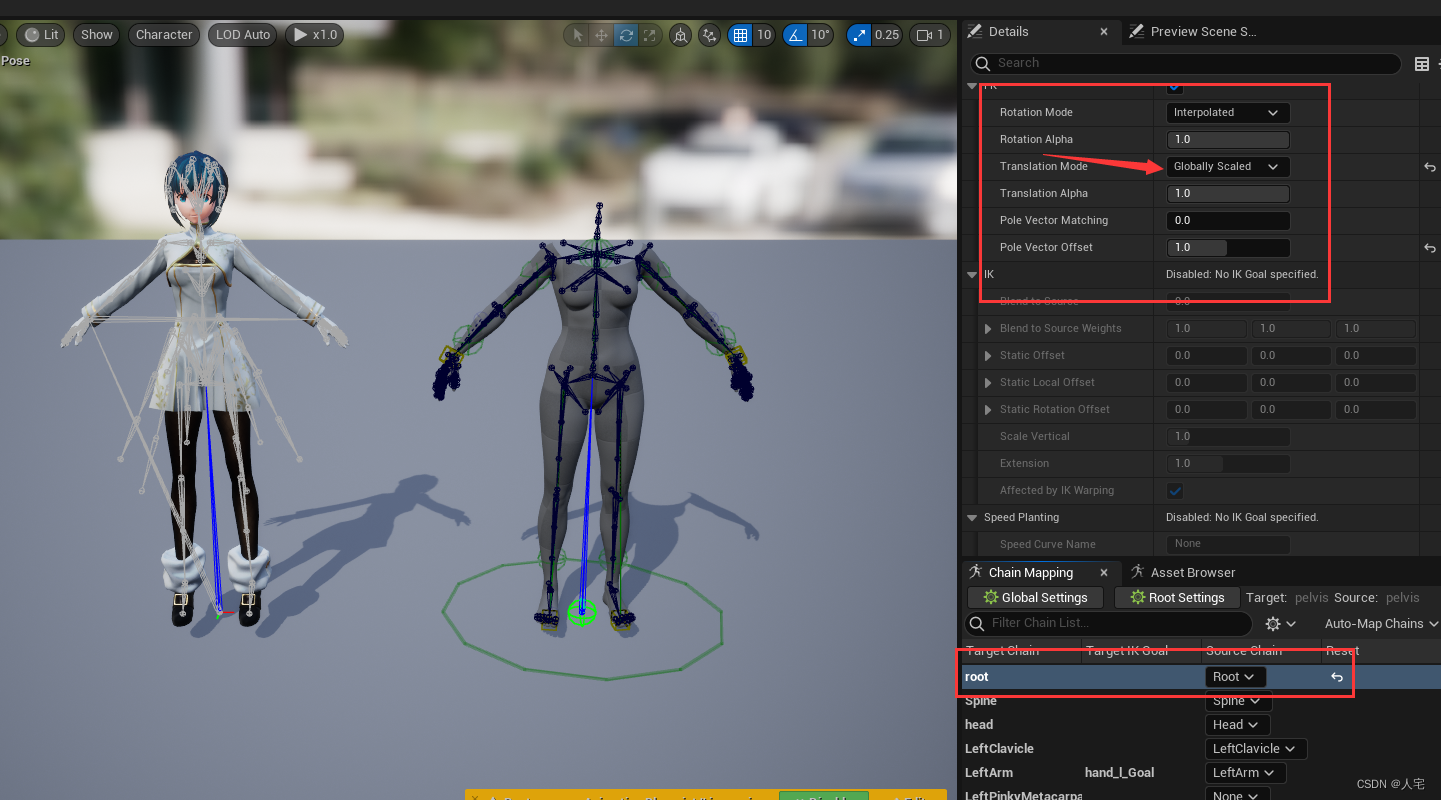Toggle the Affected by IK Warping checkbox
The width and height of the screenshot is (1441, 800).
[x=1174, y=490]
